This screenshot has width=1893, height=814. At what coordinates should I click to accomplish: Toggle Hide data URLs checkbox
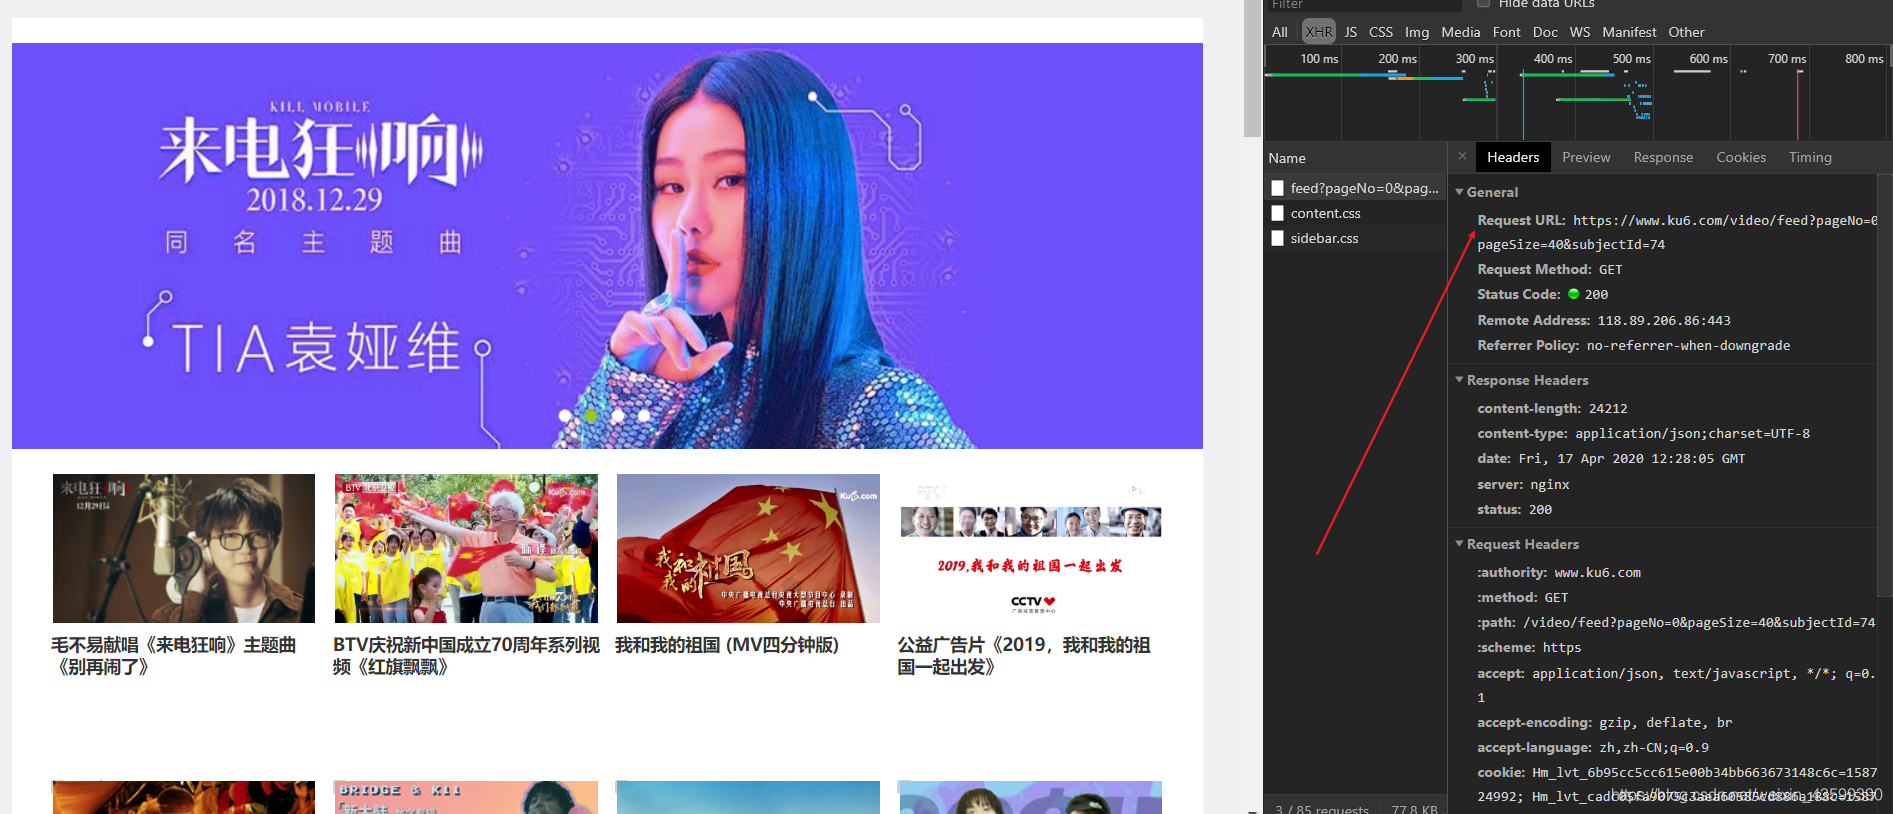pyautogui.click(x=1483, y=4)
